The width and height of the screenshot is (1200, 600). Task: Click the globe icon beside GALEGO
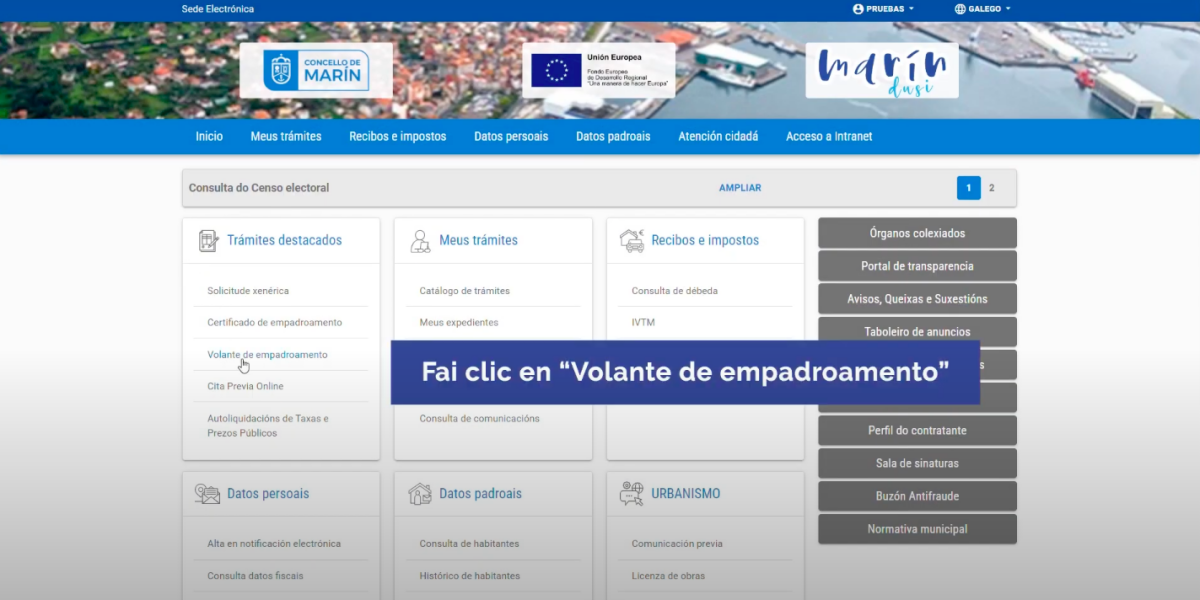point(961,9)
